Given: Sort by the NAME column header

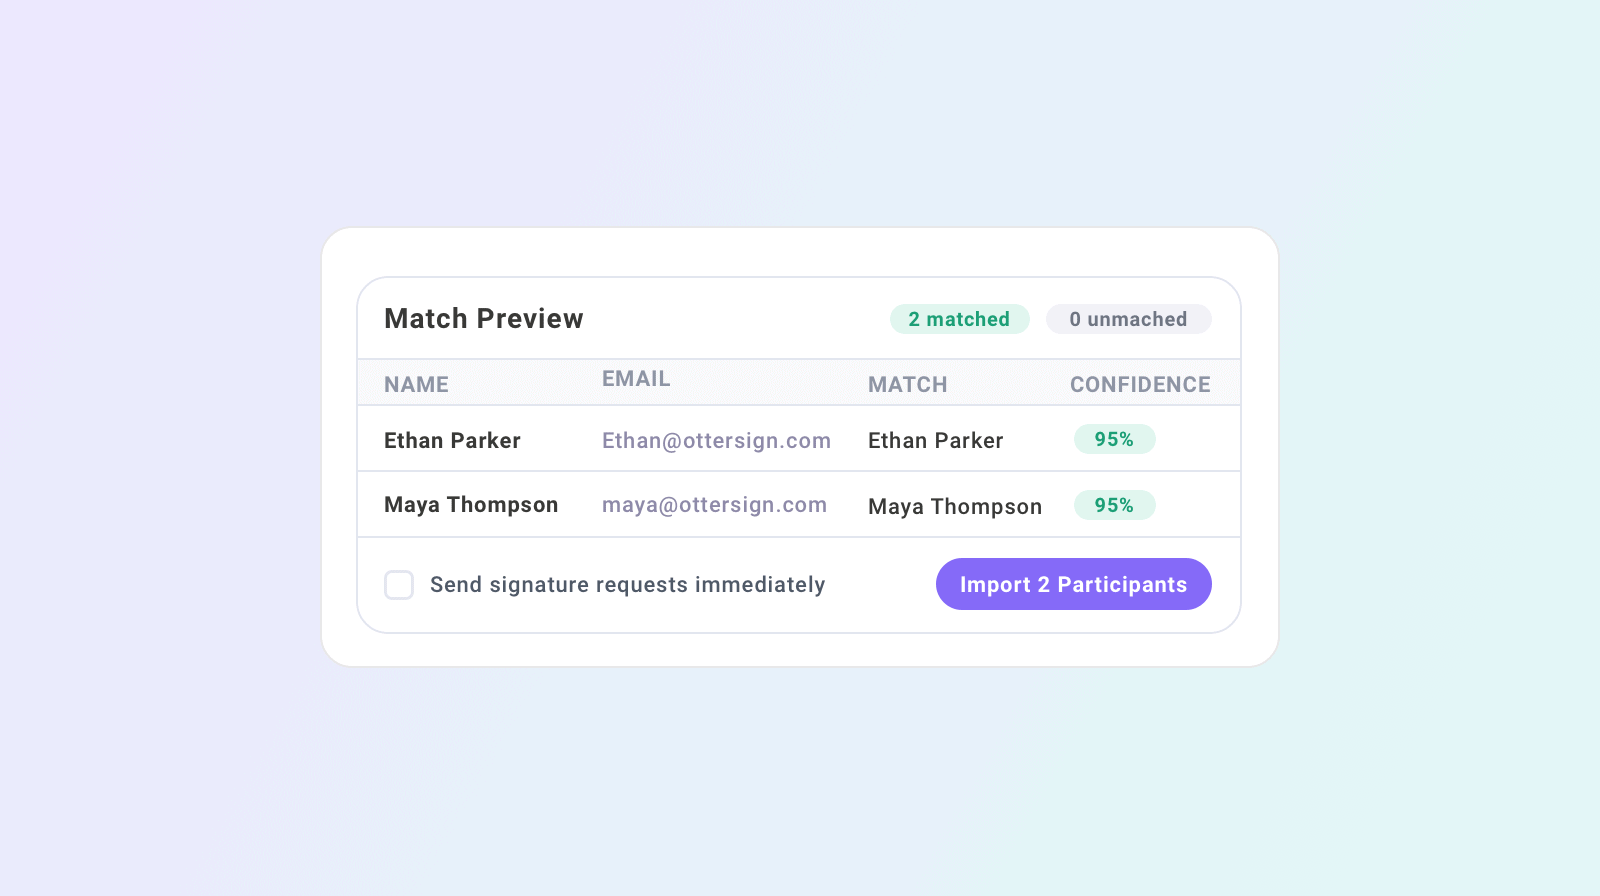Looking at the screenshot, I should [x=416, y=384].
